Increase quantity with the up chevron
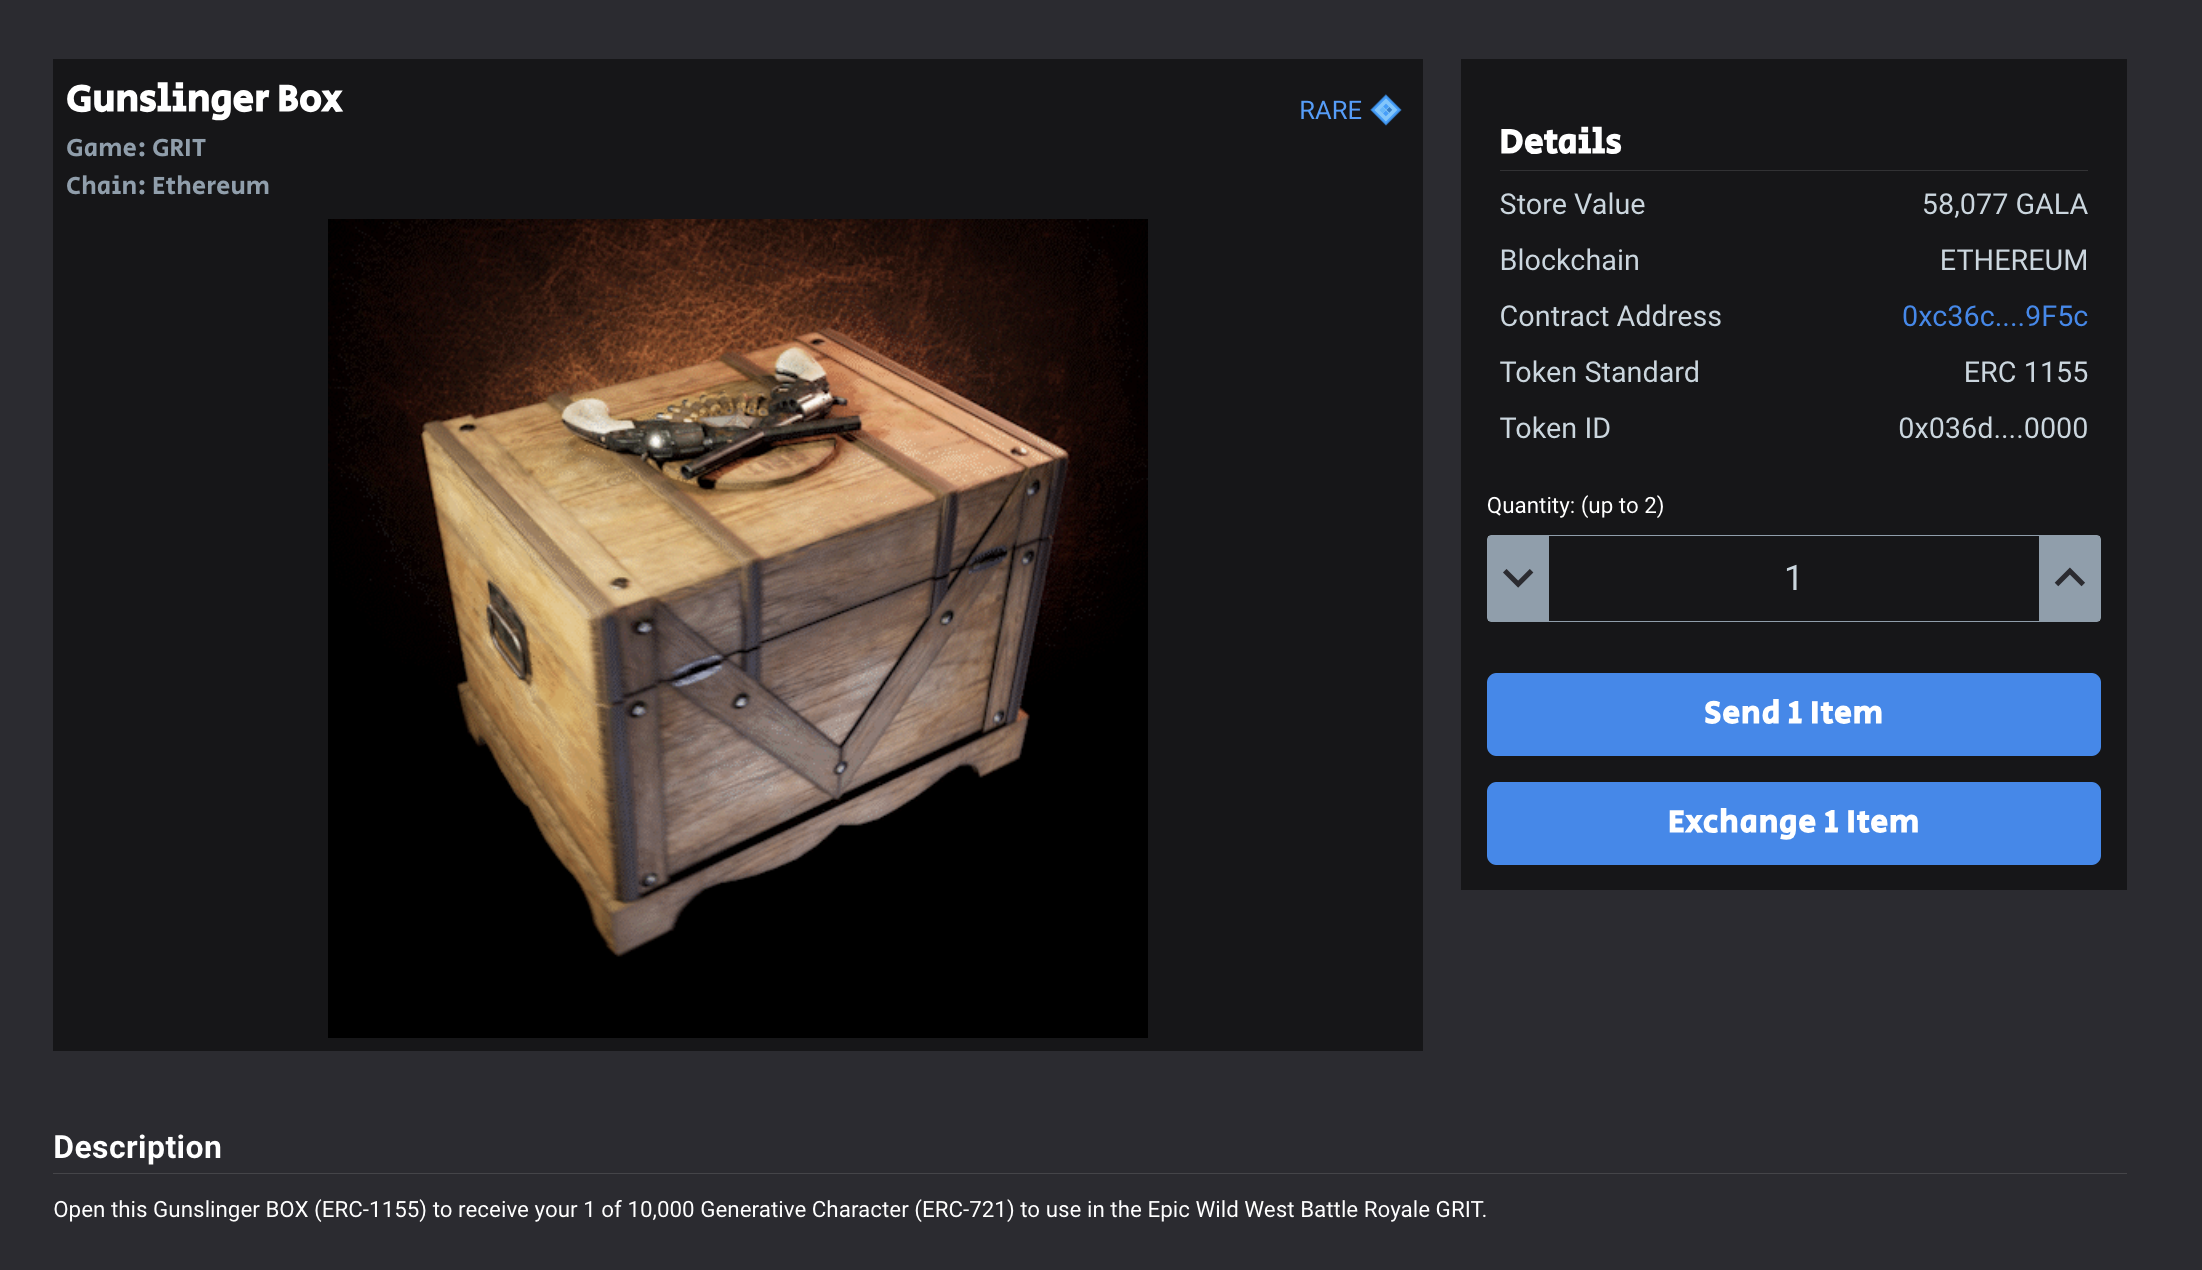 (x=2070, y=578)
